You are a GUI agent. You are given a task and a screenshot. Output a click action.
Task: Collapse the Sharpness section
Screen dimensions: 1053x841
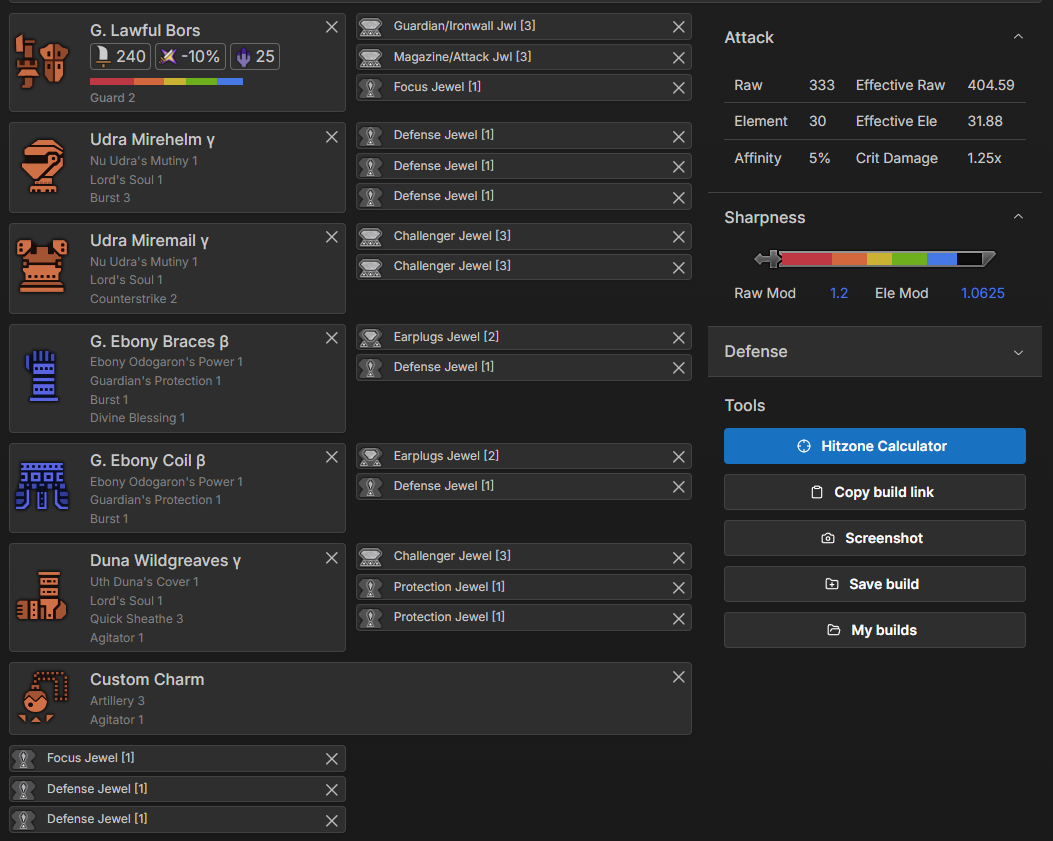1018,217
